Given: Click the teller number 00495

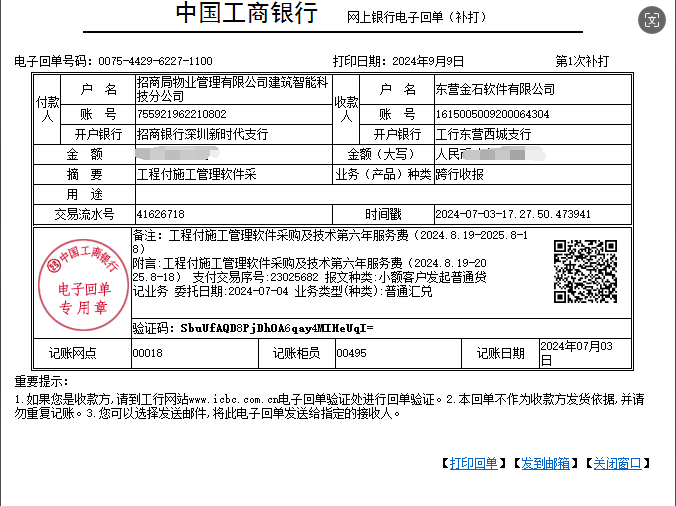Looking at the screenshot, I should click(x=351, y=353).
